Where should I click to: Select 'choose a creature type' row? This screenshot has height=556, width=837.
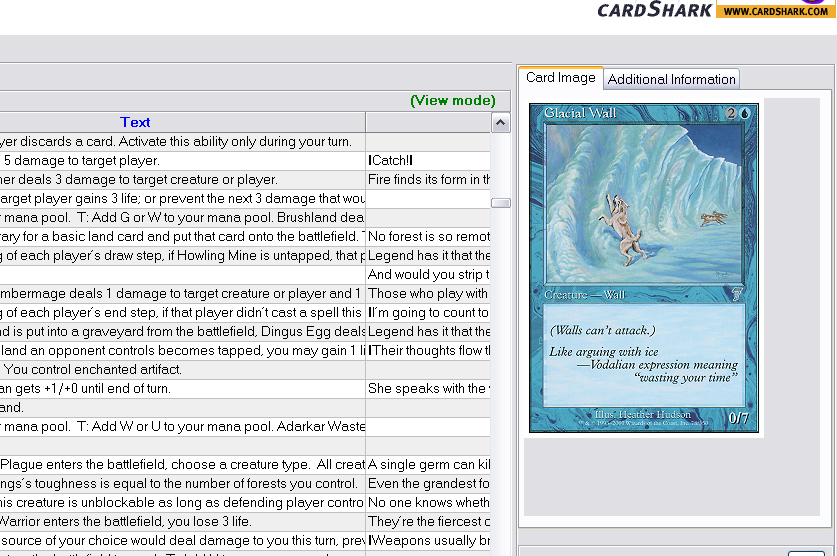click(x=183, y=465)
